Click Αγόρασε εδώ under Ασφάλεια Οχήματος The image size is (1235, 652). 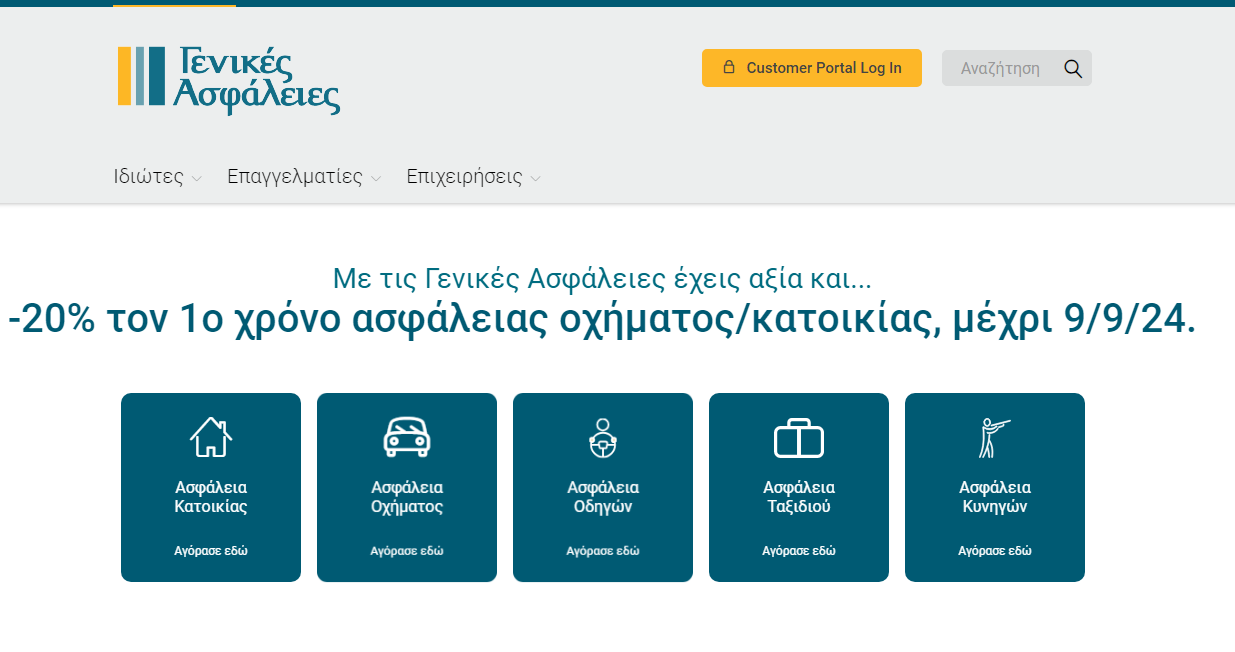click(x=407, y=551)
